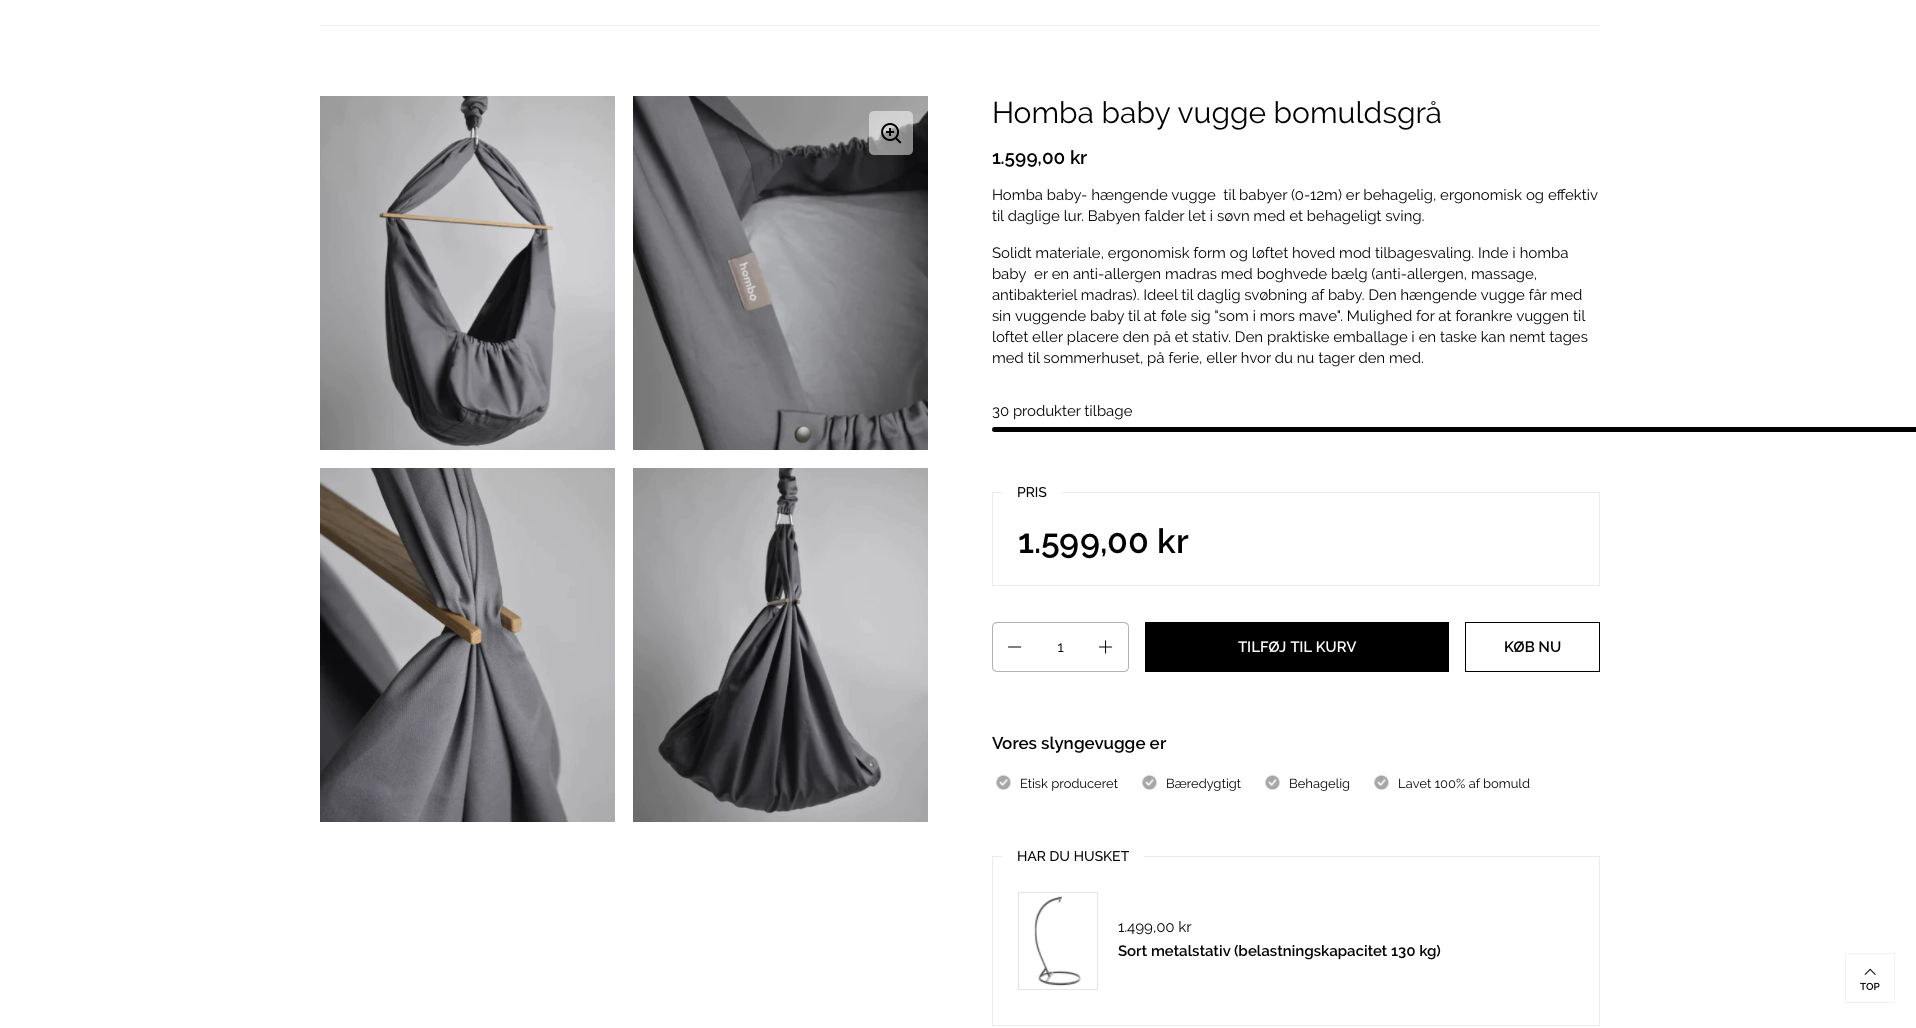Open the folded cradle hanging photo
This screenshot has height=1028, width=1916.
point(780,645)
